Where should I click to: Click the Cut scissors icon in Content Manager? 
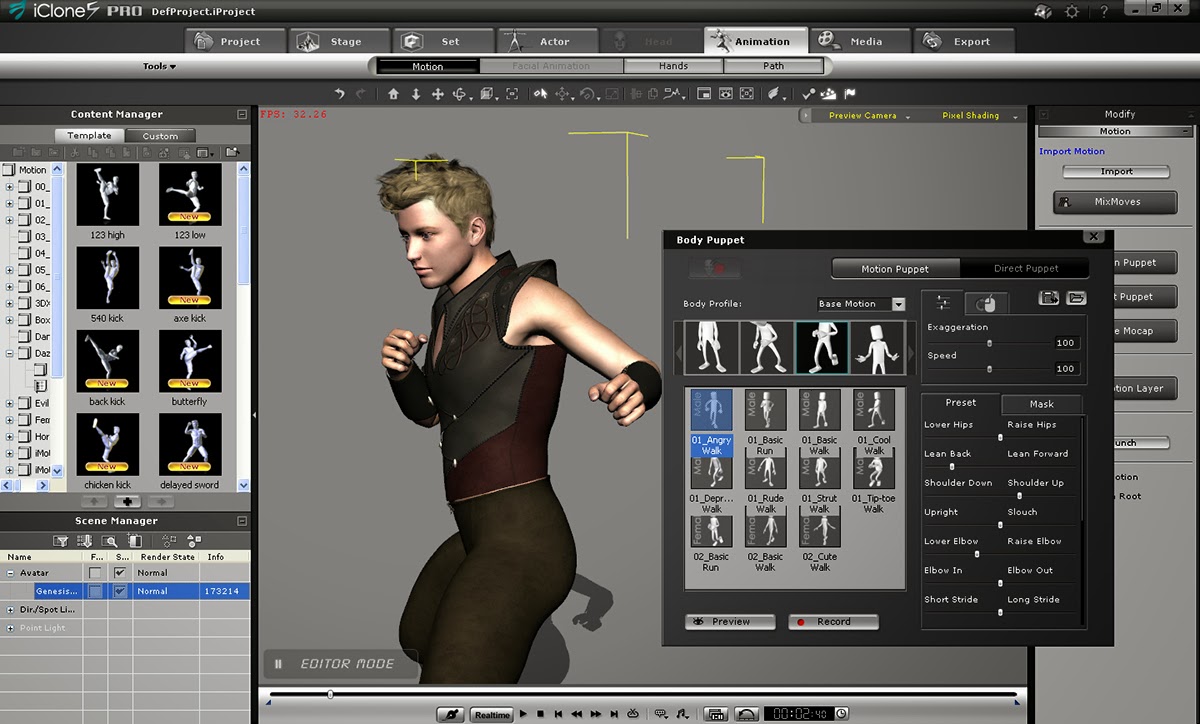point(74,150)
